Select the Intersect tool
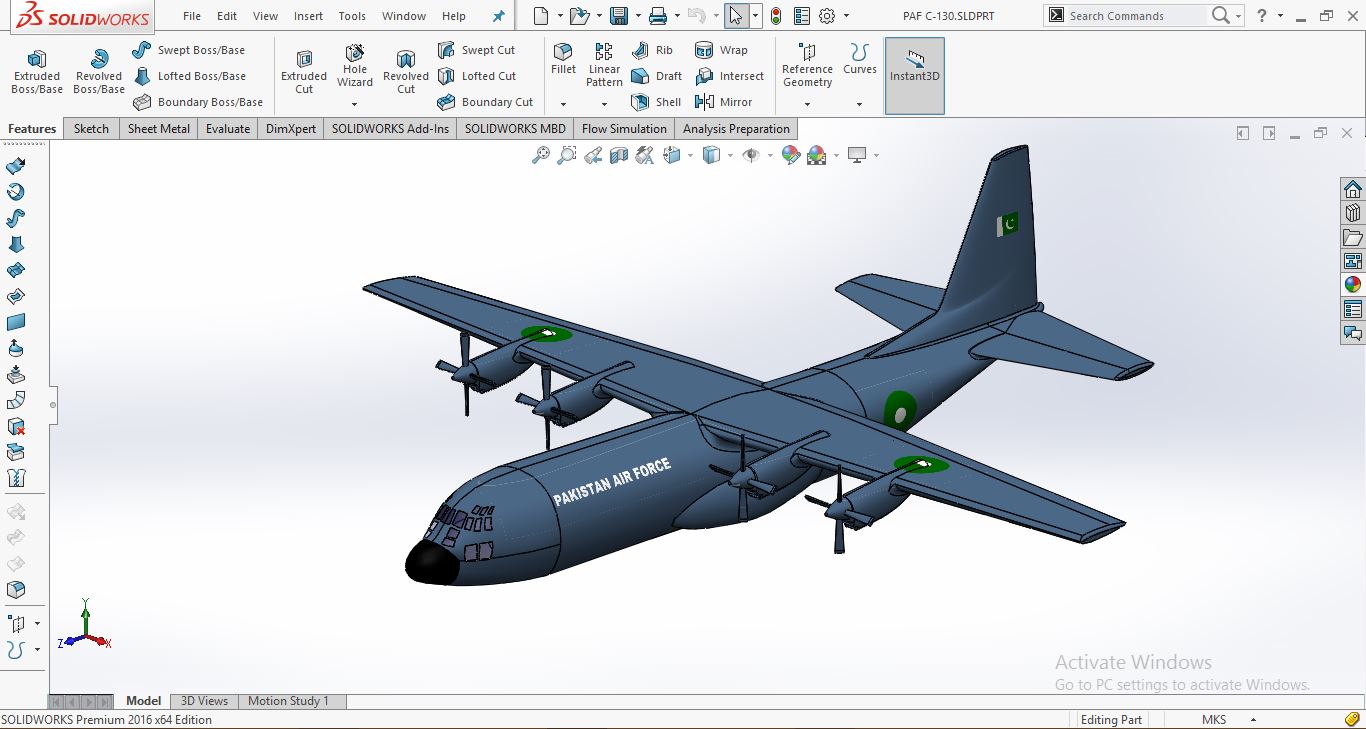This screenshot has height=729, width=1366. click(729, 76)
